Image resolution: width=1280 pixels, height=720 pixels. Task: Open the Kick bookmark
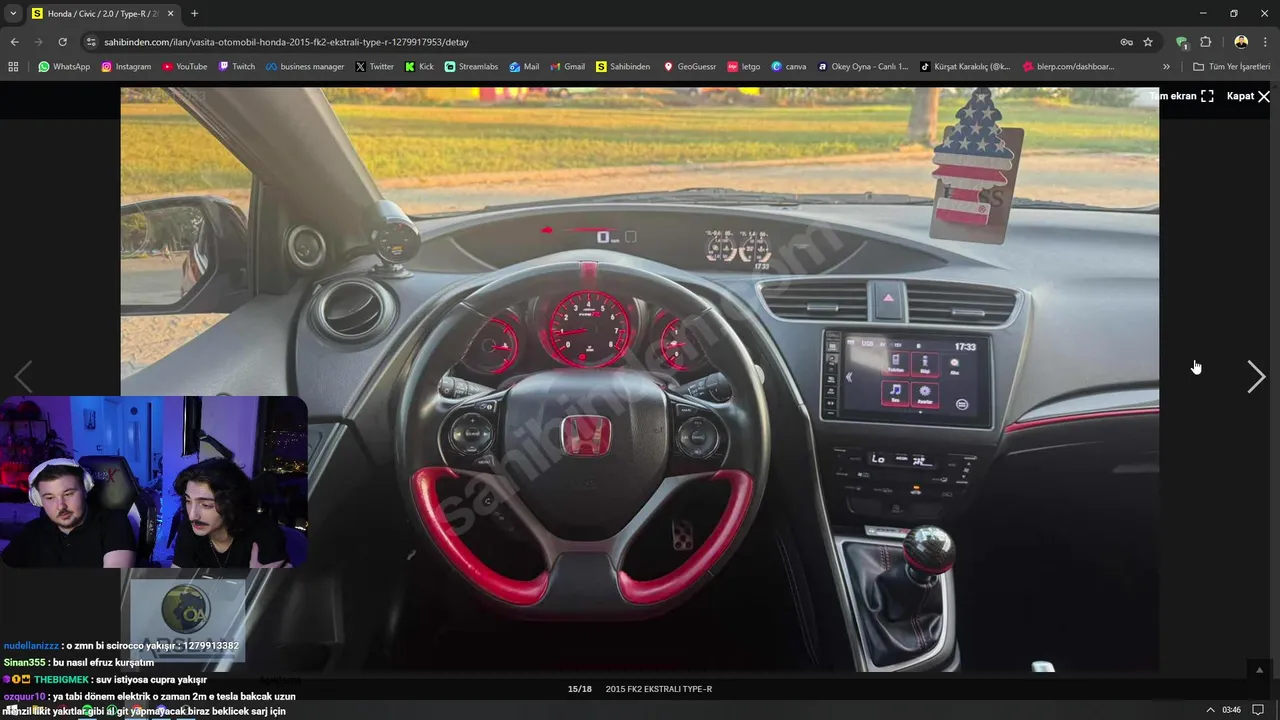pos(419,67)
